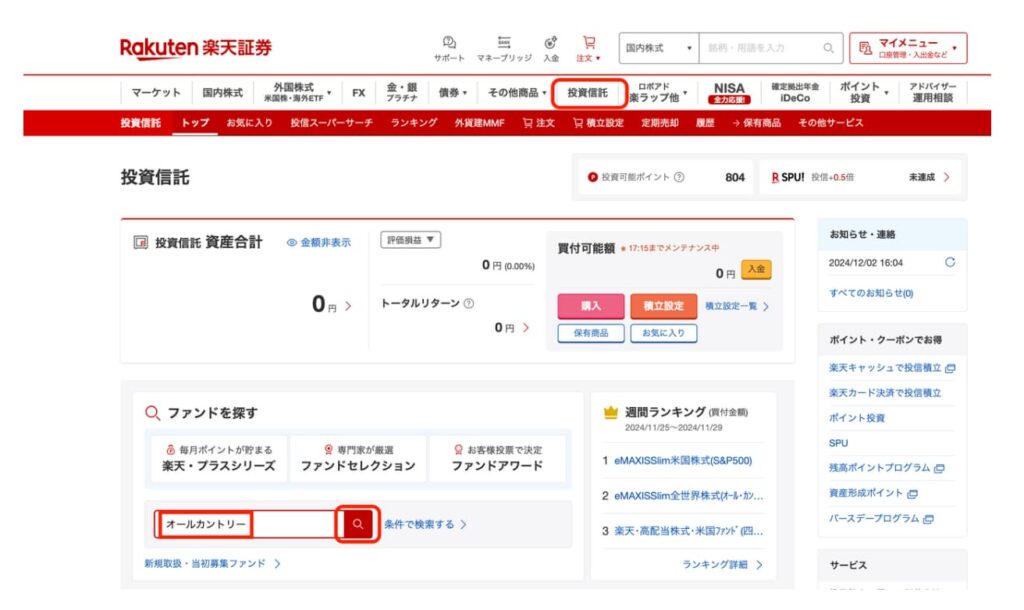Open the 評価損益 dropdown
Viewport: 1024px width, 610px height.
(410, 240)
